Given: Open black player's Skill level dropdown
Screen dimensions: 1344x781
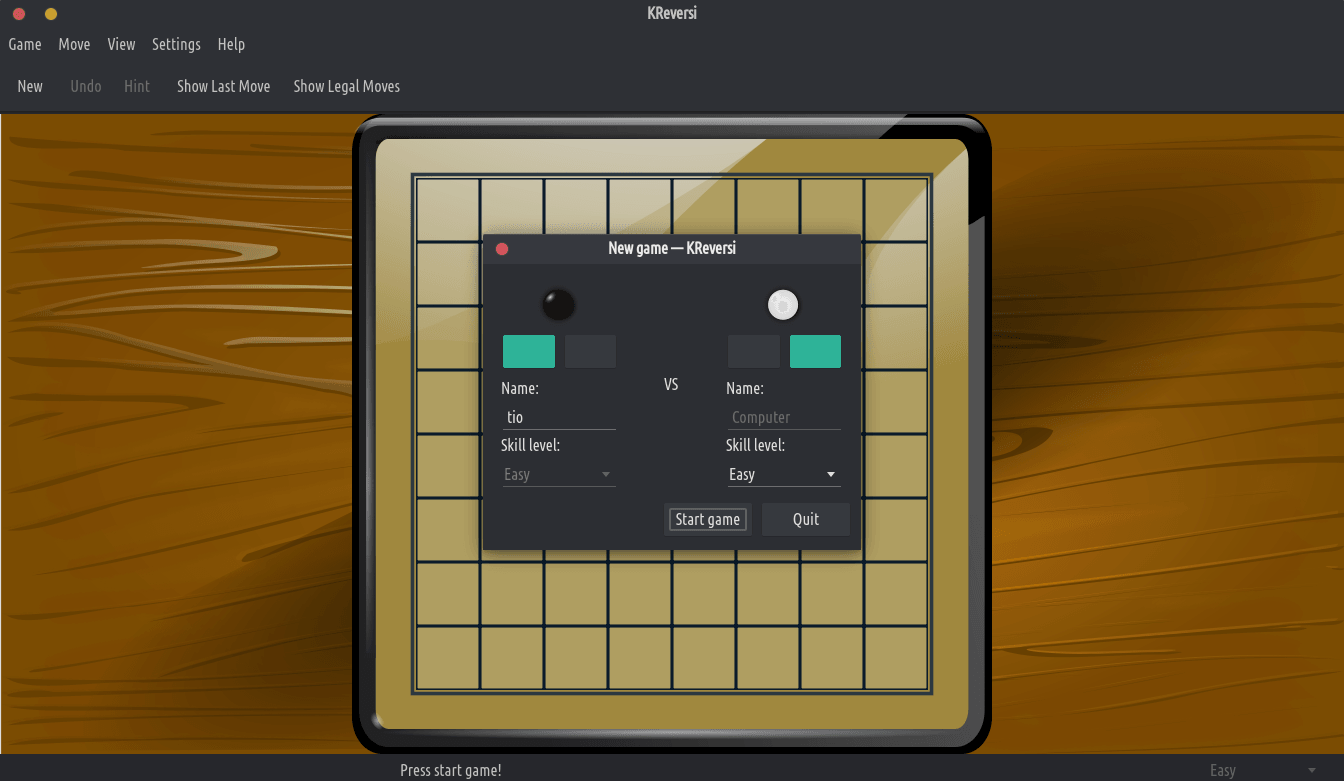Looking at the screenshot, I should coord(558,475).
